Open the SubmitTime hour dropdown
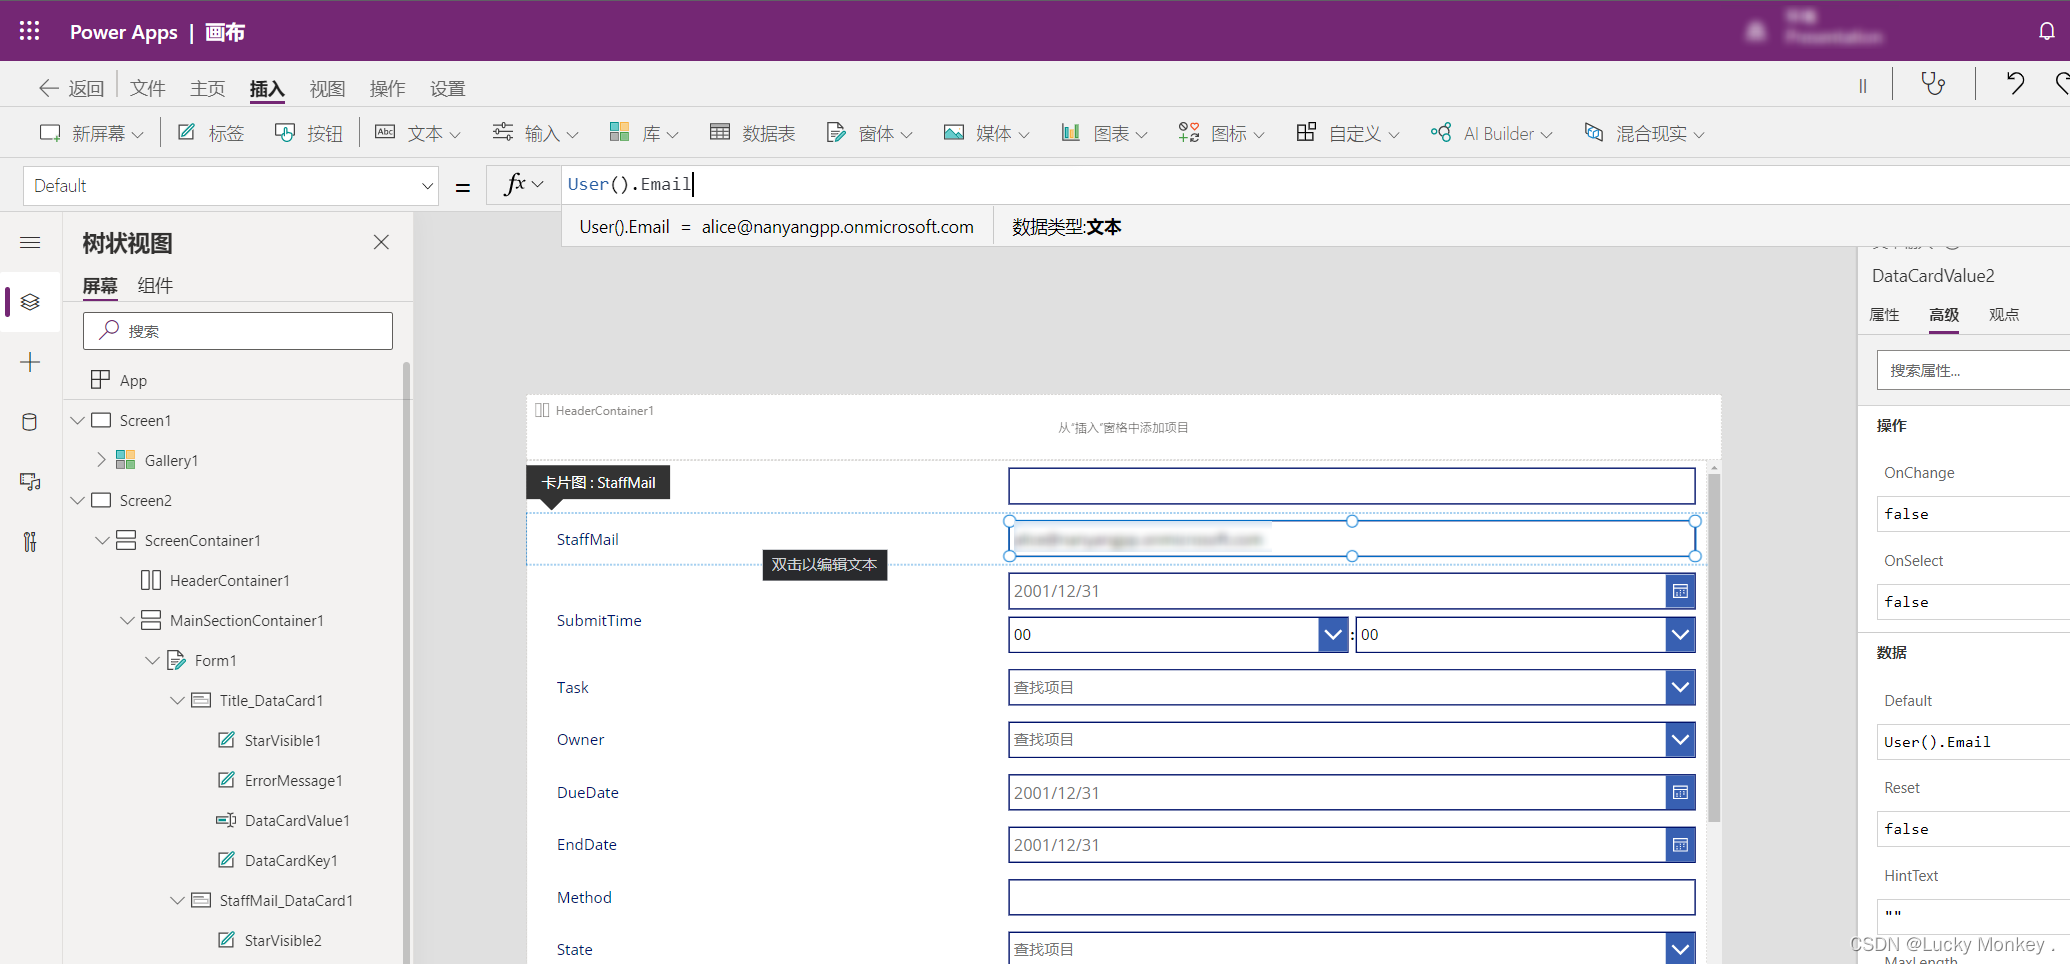The width and height of the screenshot is (2070, 964). 1333,635
